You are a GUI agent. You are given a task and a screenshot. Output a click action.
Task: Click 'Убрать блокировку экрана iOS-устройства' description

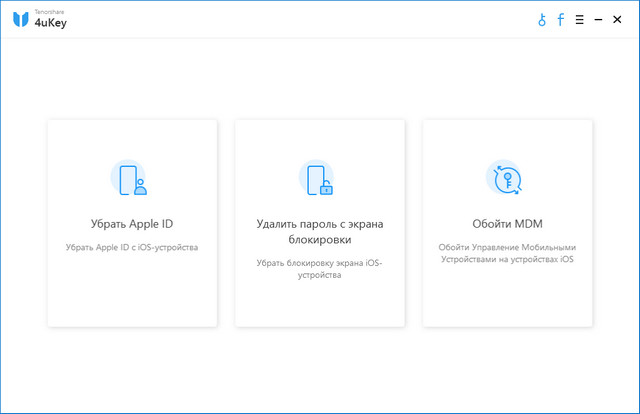[320, 269]
